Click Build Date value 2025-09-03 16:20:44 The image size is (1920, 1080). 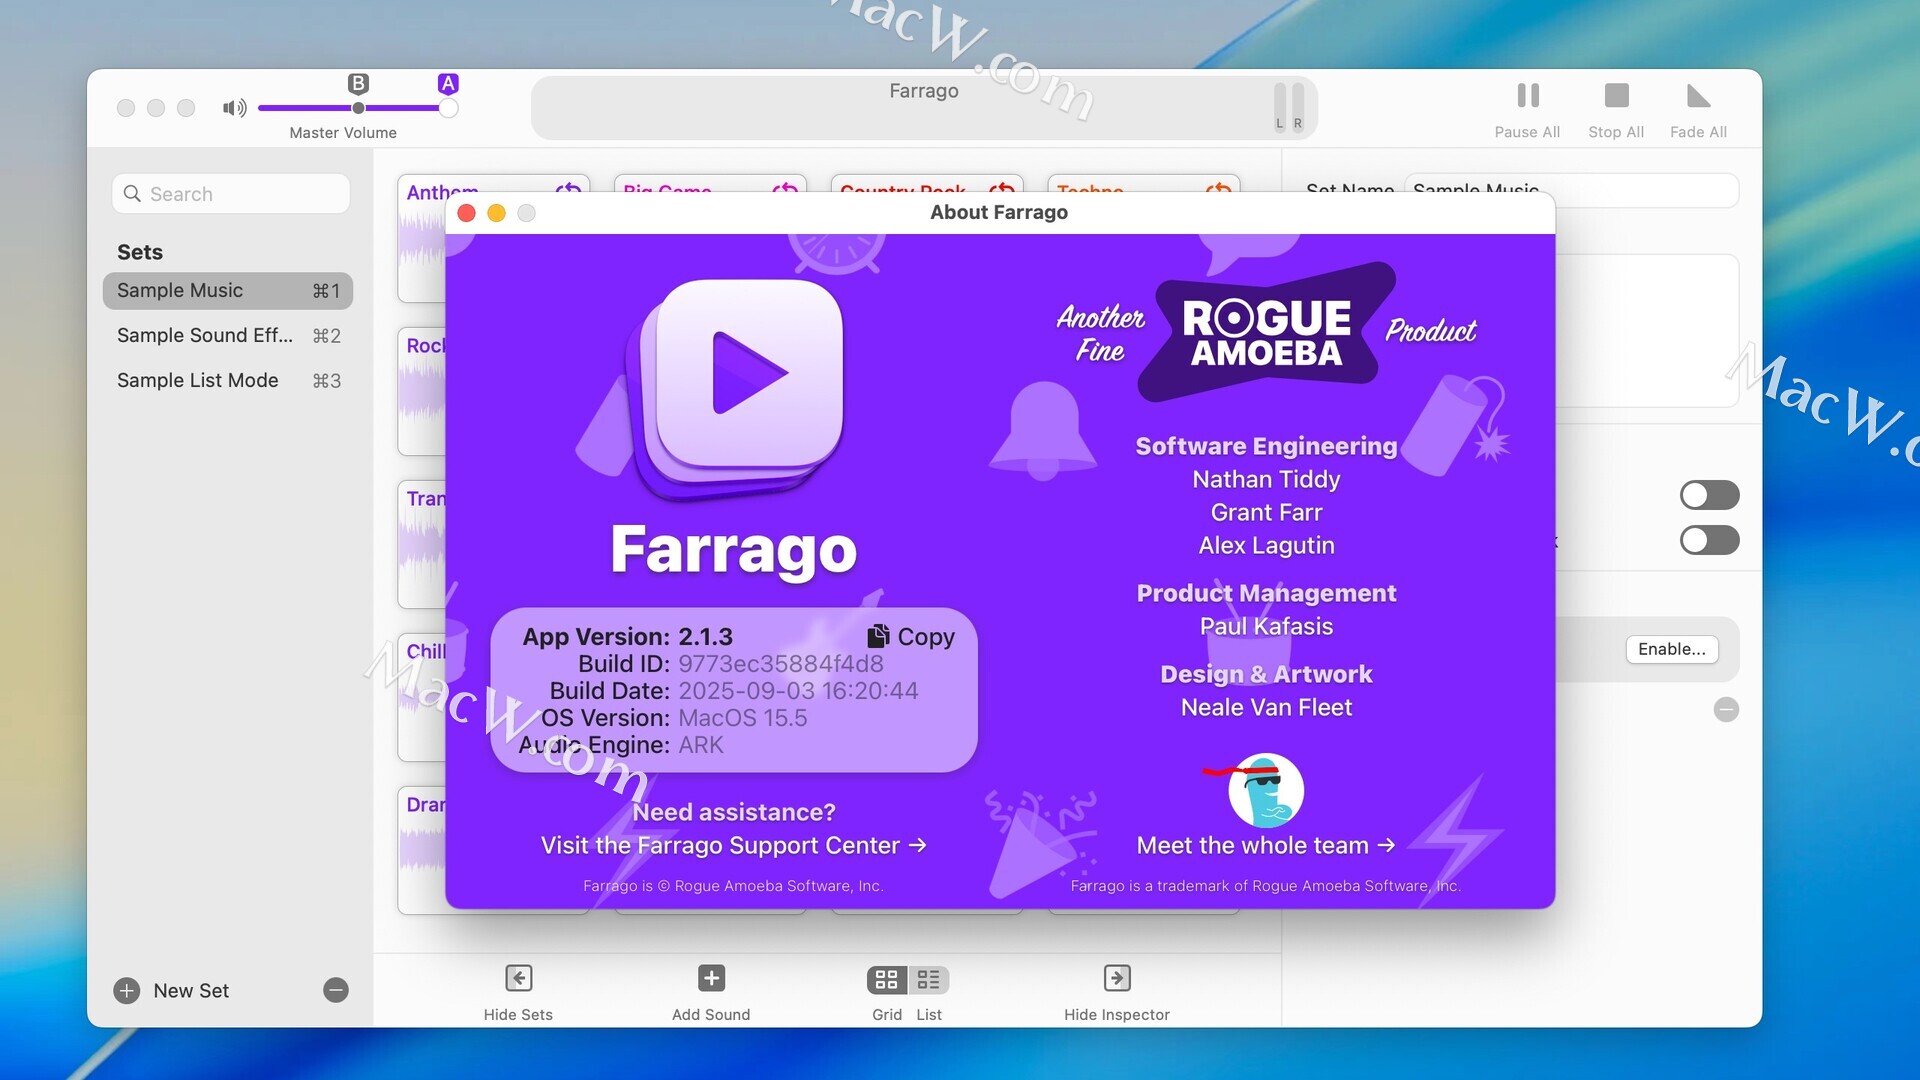[x=798, y=690]
